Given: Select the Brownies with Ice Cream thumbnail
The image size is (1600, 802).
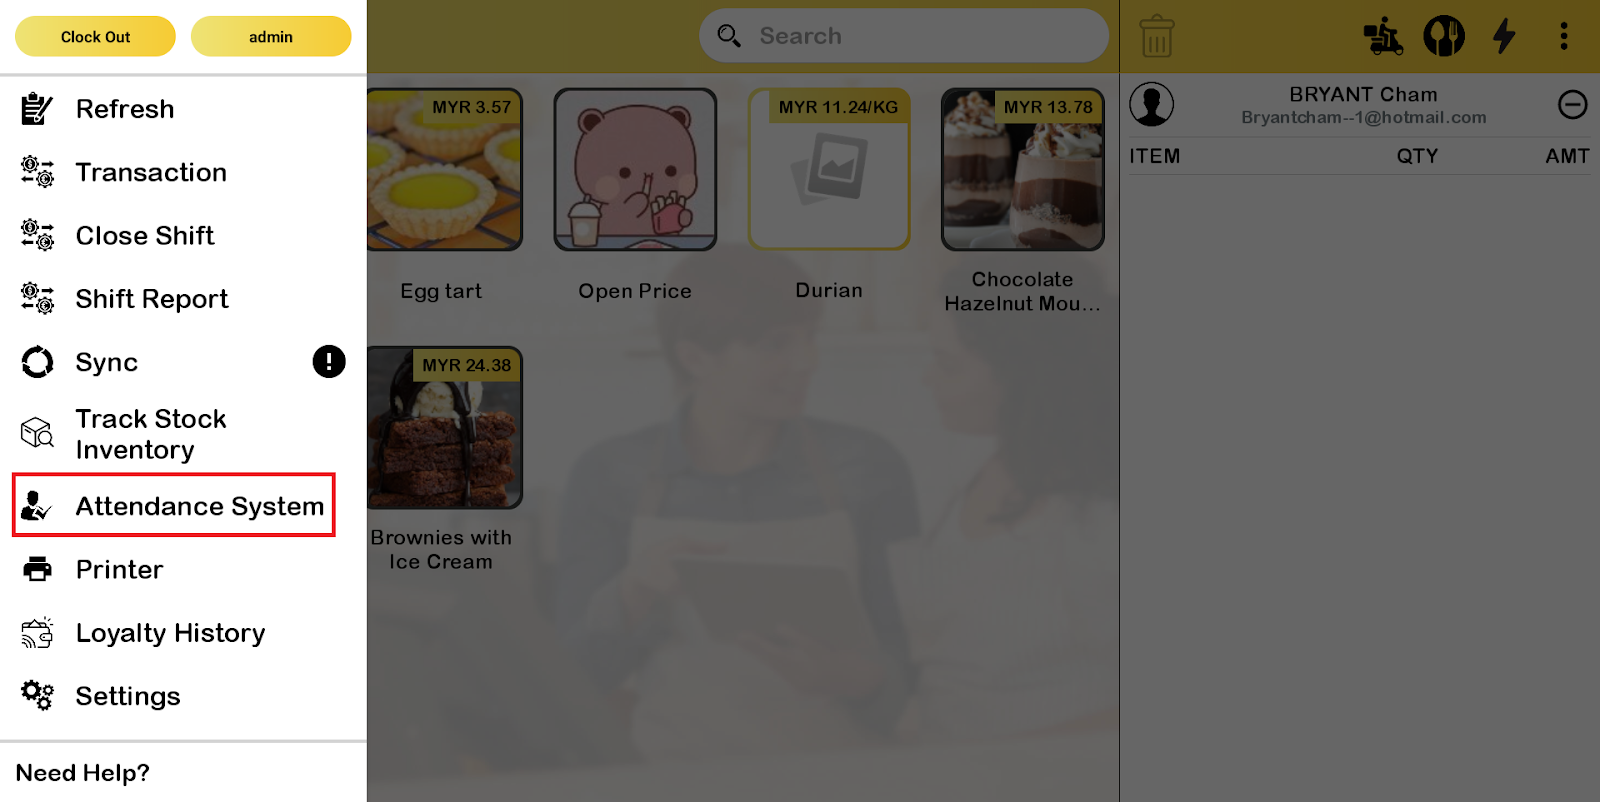Looking at the screenshot, I should pyautogui.click(x=444, y=428).
